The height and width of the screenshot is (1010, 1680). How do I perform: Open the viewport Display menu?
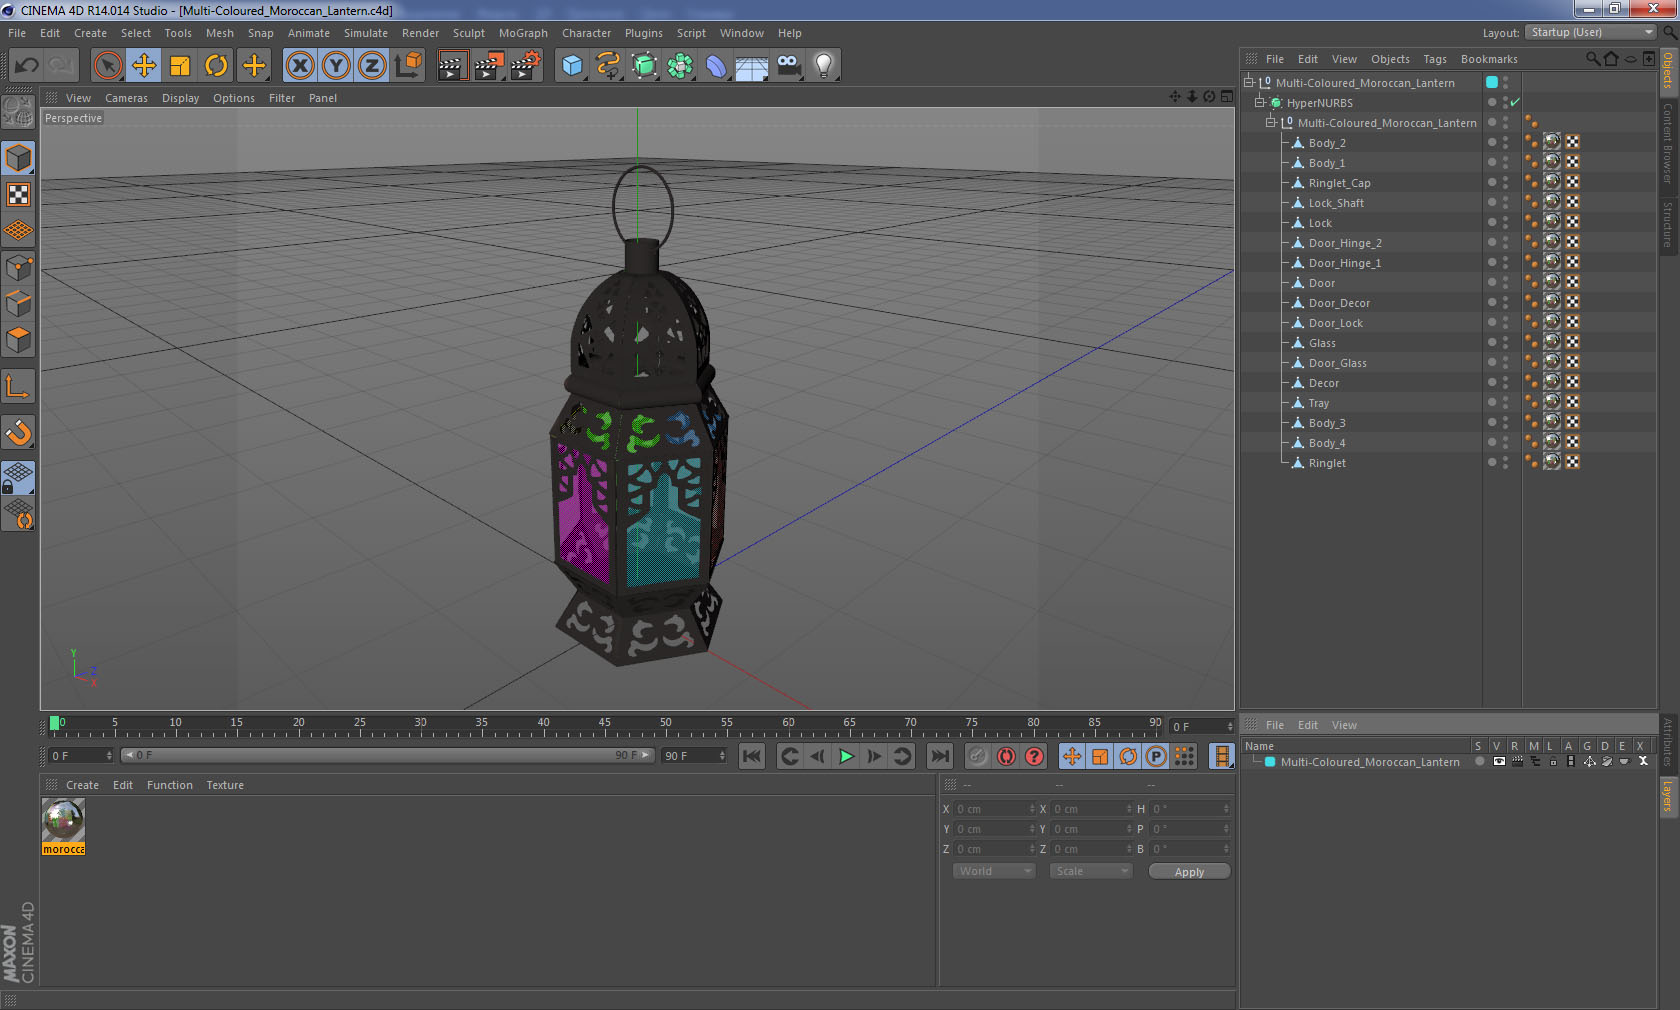(x=180, y=98)
